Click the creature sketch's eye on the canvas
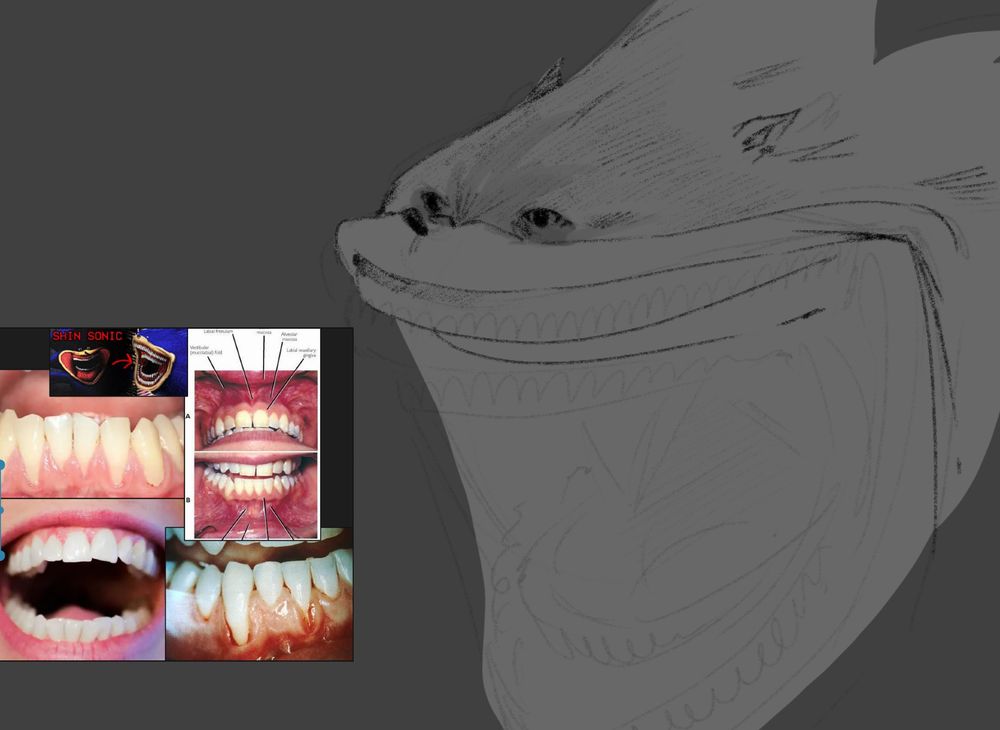Viewport: 1000px width, 730px height. click(x=541, y=219)
